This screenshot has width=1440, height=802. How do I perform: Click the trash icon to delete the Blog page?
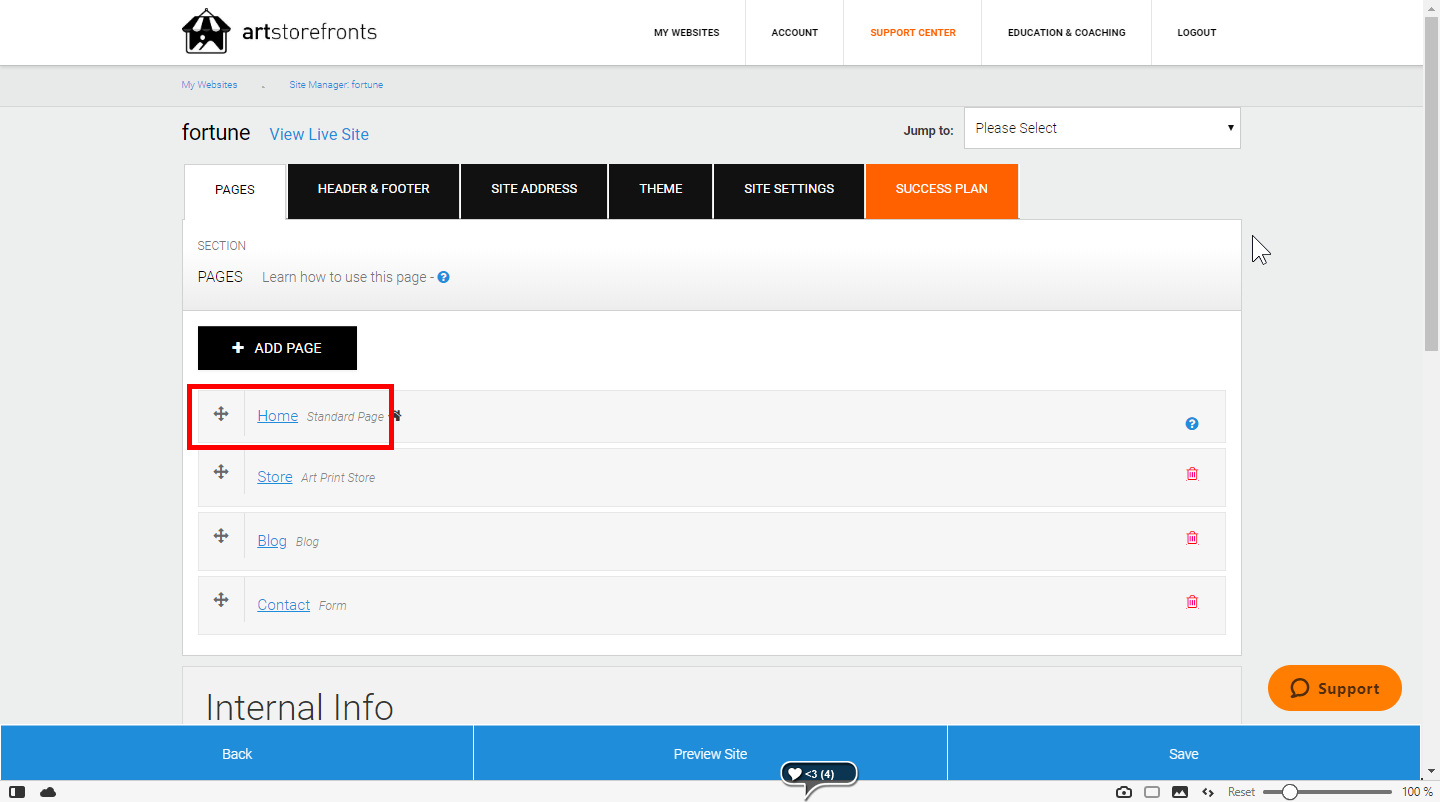click(x=1192, y=537)
